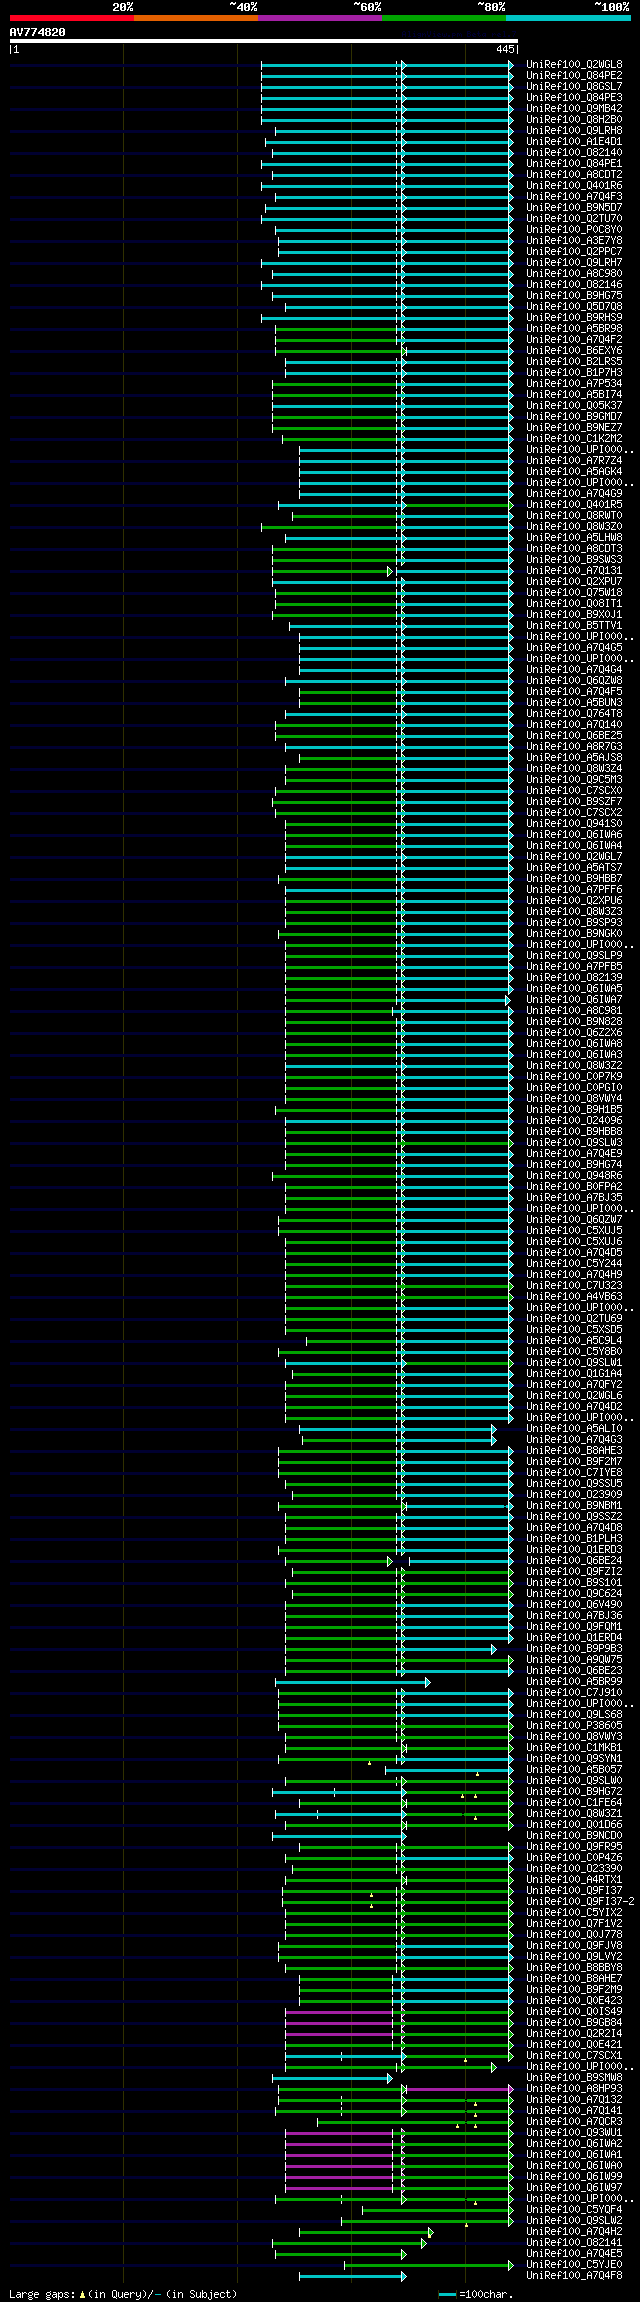The width and height of the screenshot is (640, 2302).
Task: Select the UniRef100_B9NBM1 label
Action: click(574, 1506)
